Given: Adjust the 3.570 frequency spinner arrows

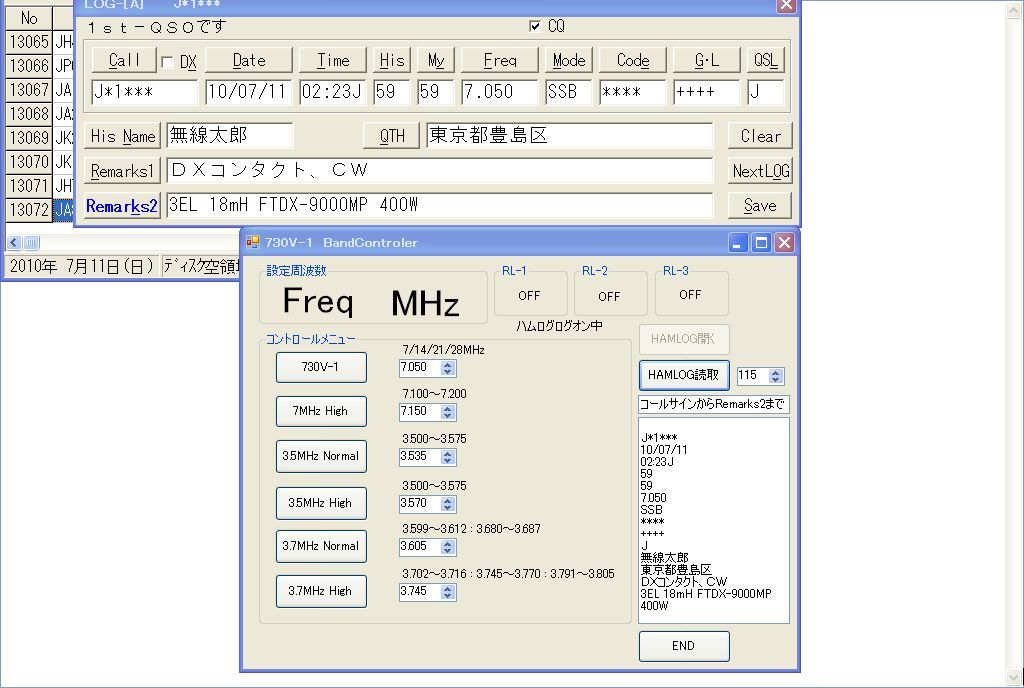Looking at the screenshot, I should pos(447,504).
